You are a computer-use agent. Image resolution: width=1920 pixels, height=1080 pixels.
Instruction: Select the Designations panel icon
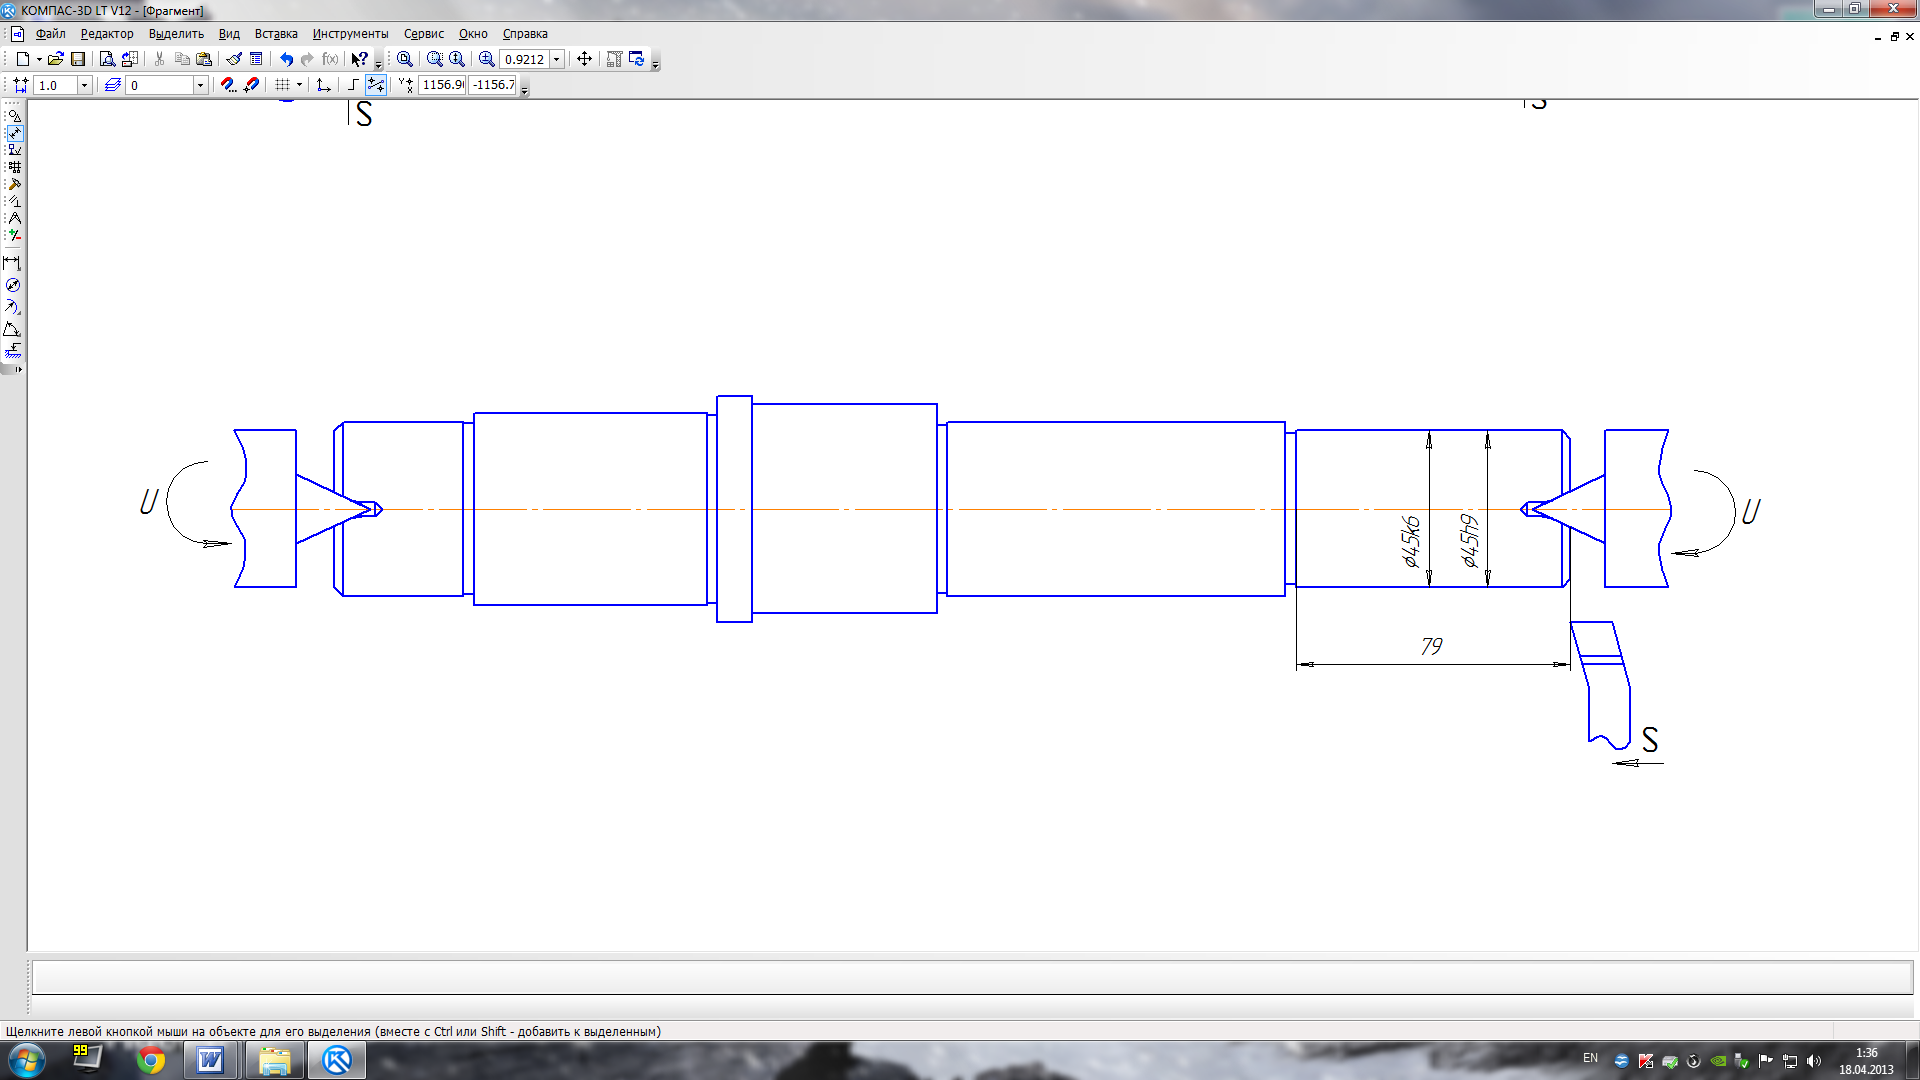(x=14, y=150)
